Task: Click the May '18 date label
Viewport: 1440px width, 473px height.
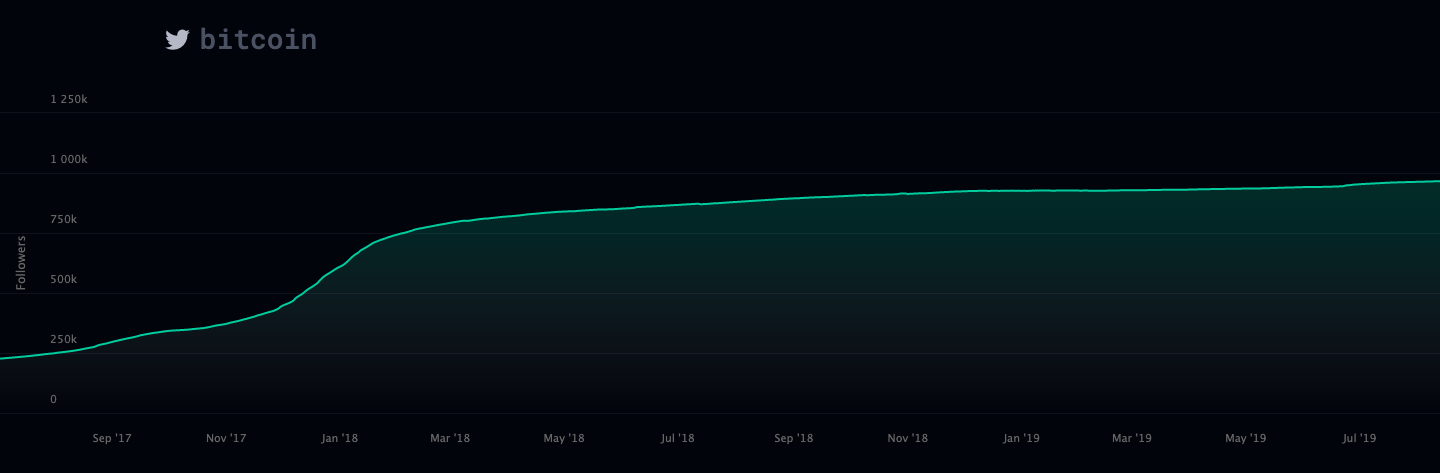Action: (x=563, y=438)
